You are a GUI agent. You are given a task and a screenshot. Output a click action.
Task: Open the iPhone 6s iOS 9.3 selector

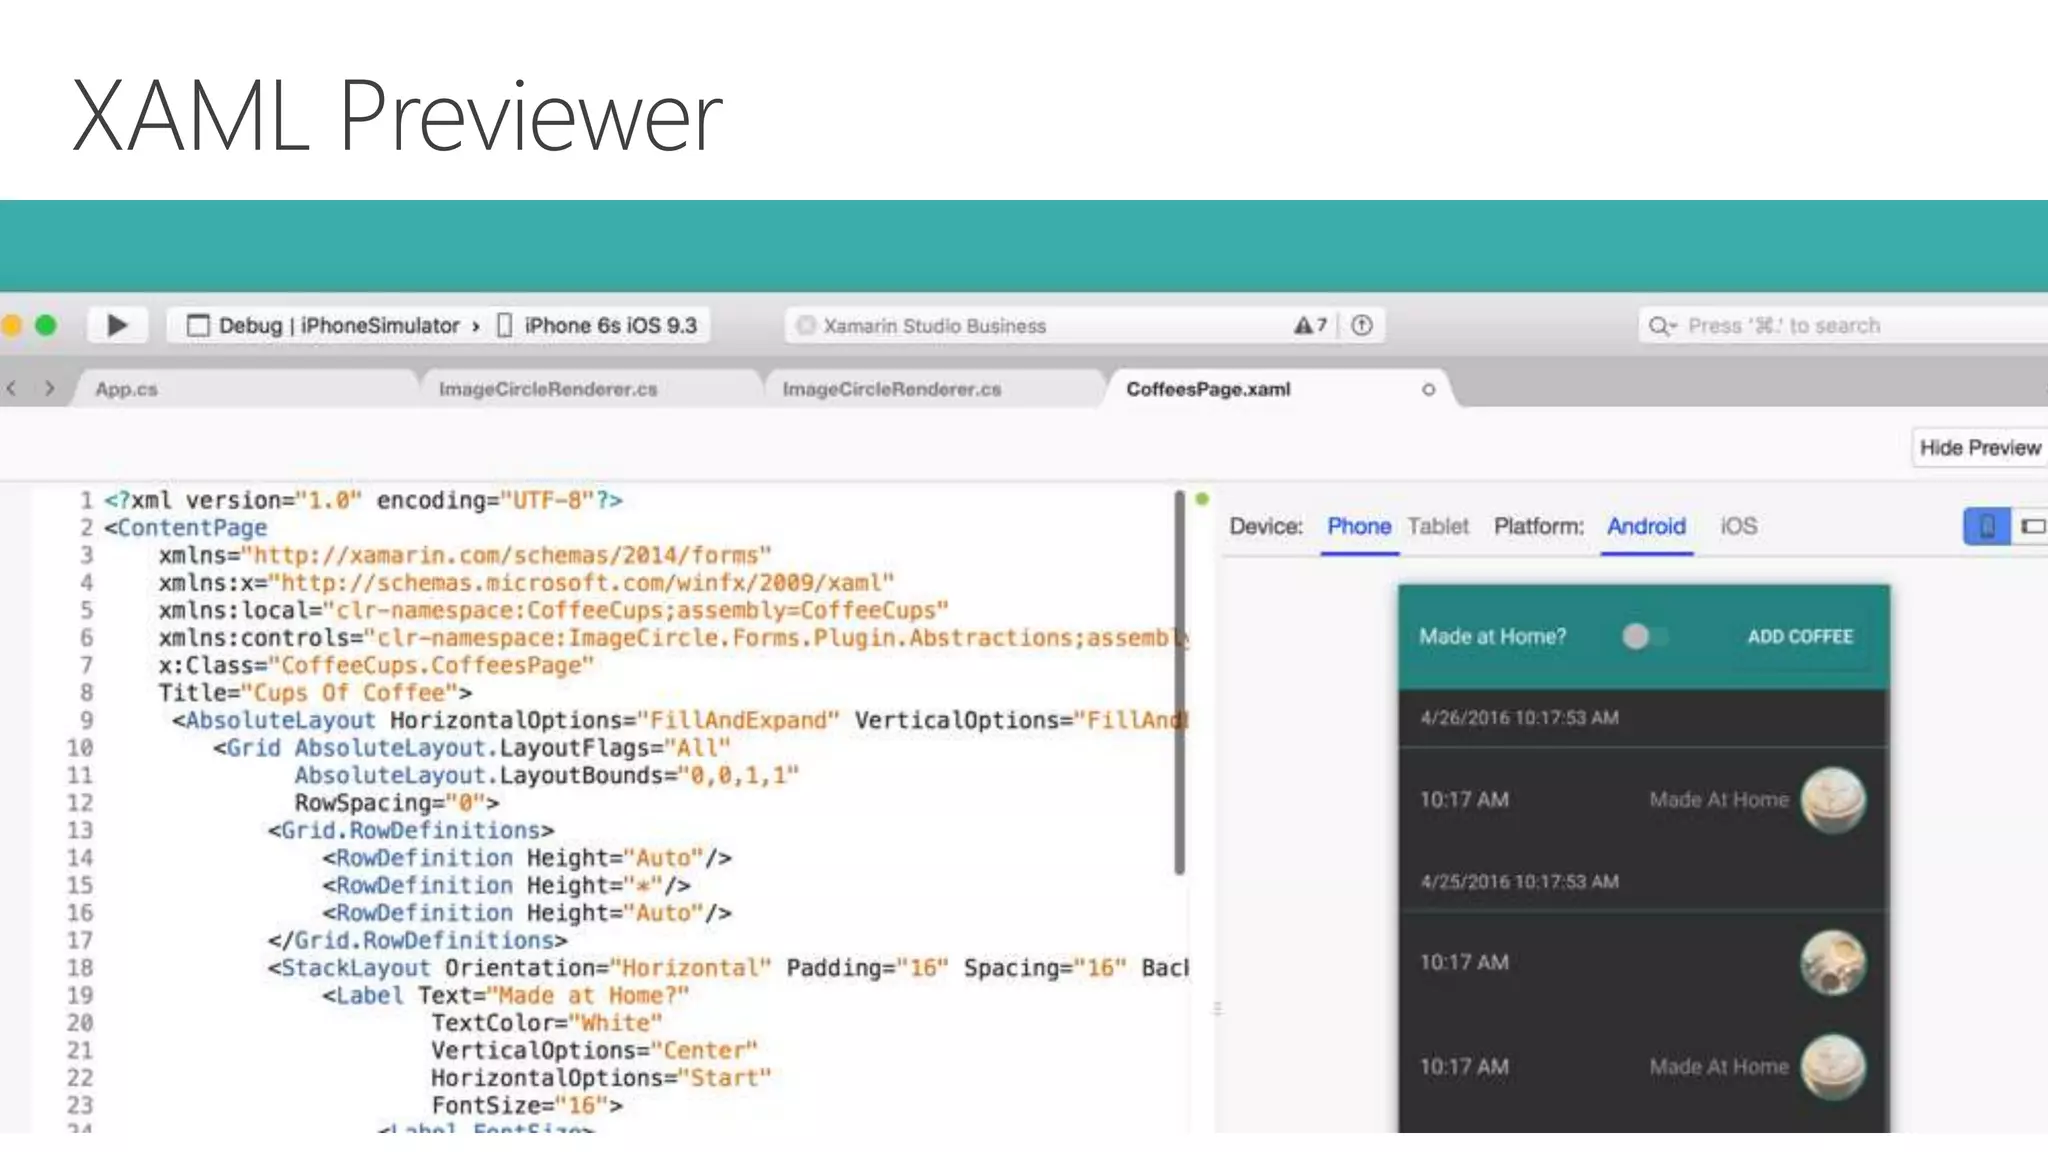[598, 325]
